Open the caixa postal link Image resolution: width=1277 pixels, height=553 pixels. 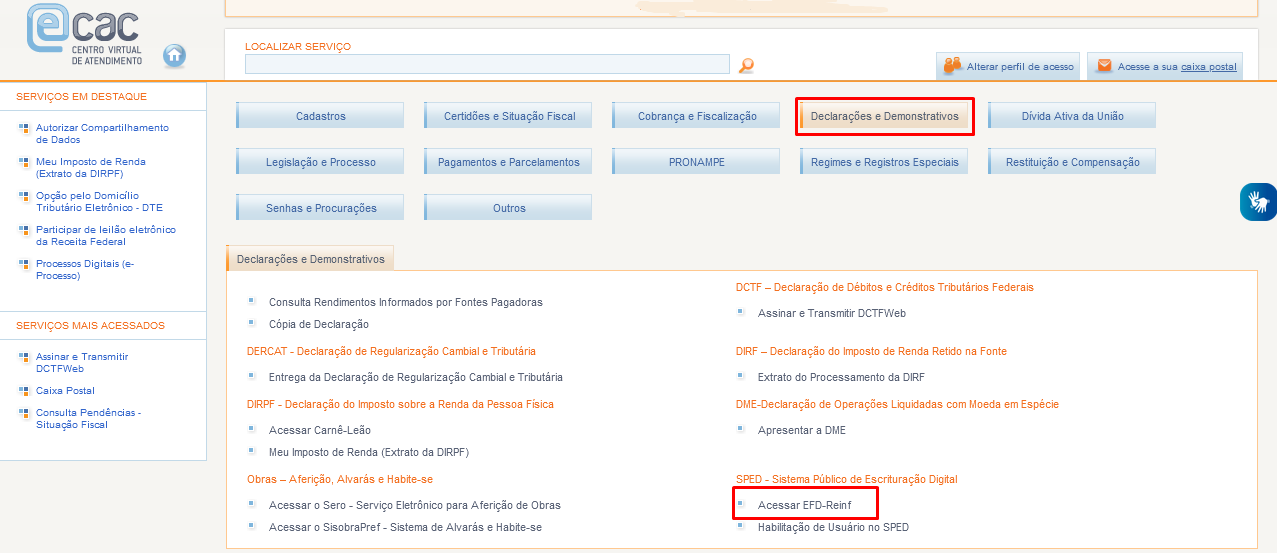(1208, 67)
